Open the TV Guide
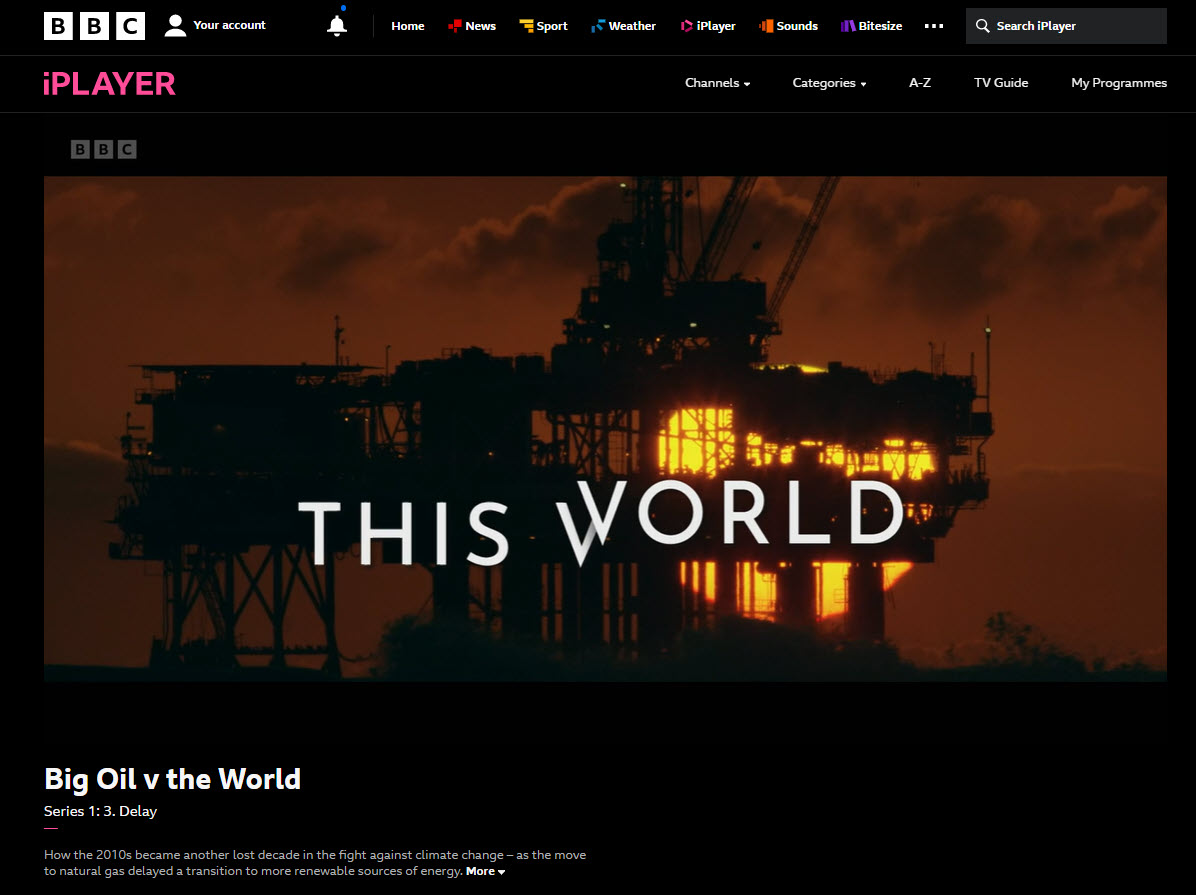Image resolution: width=1196 pixels, height=895 pixels. click(x=1001, y=83)
